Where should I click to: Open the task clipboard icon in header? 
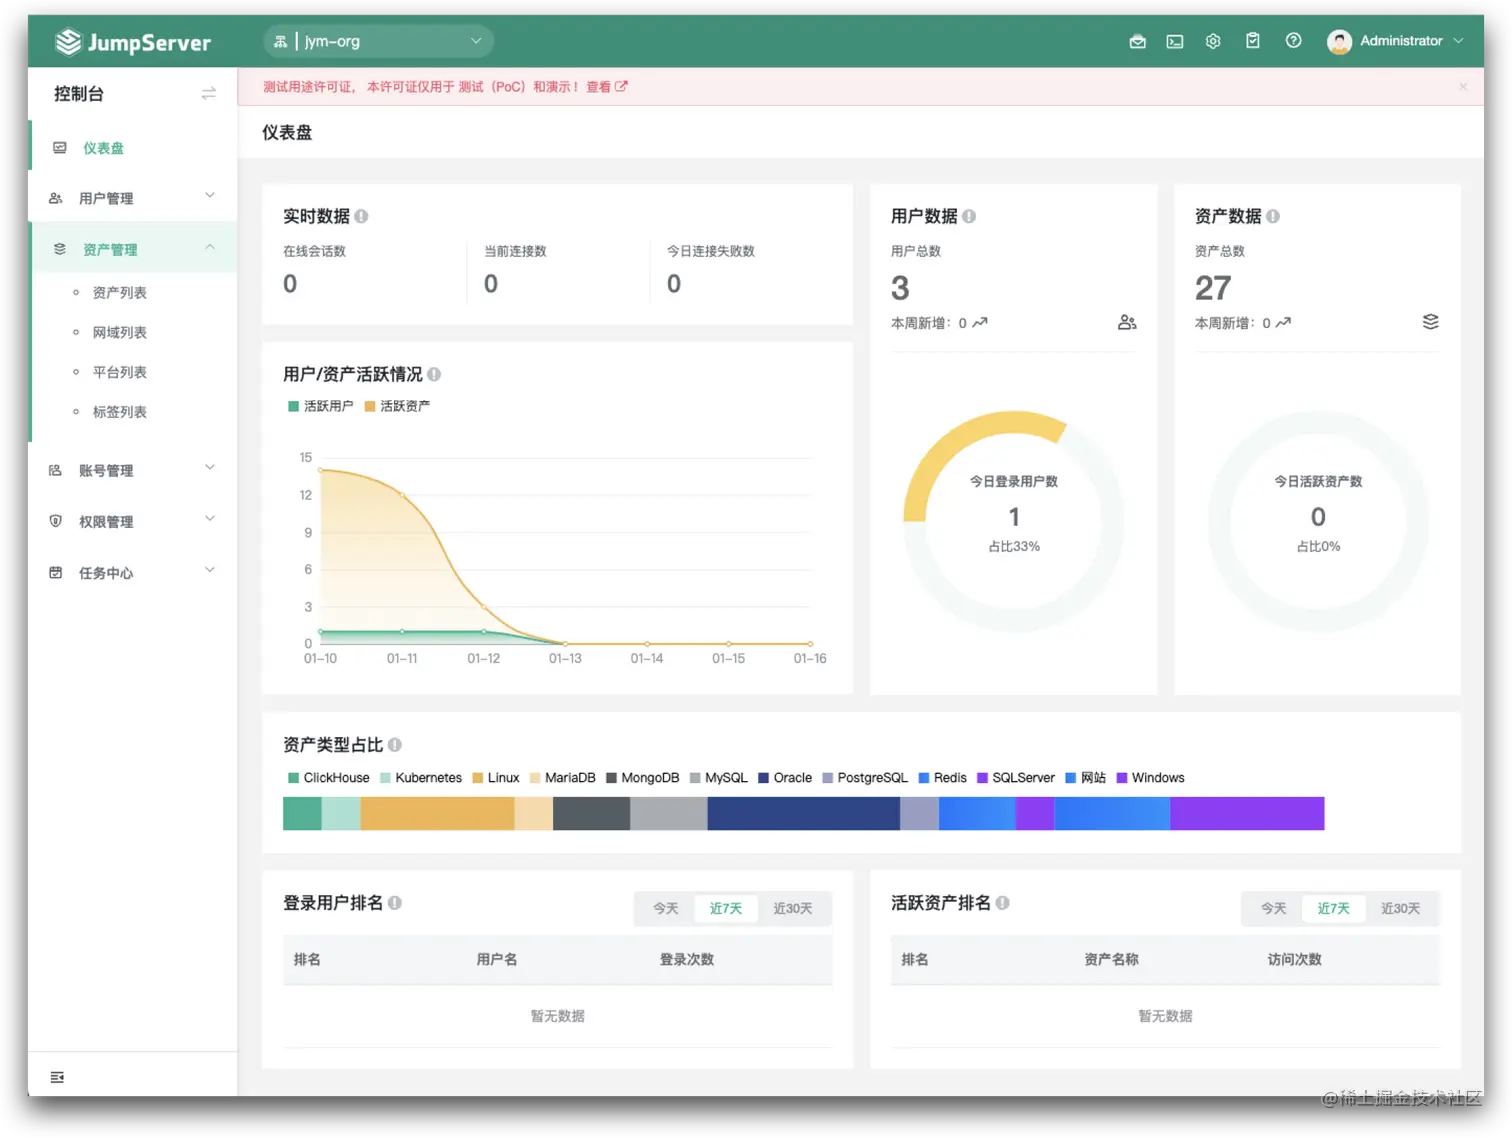pyautogui.click(x=1253, y=41)
